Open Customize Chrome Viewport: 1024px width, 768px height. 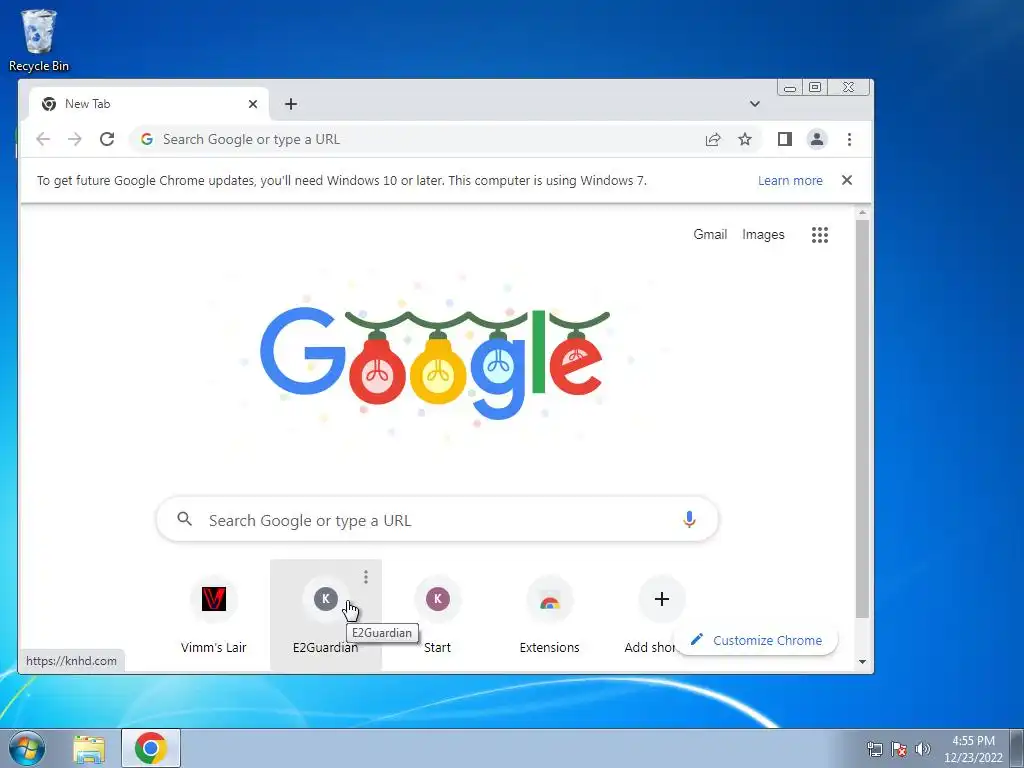(756, 640)
